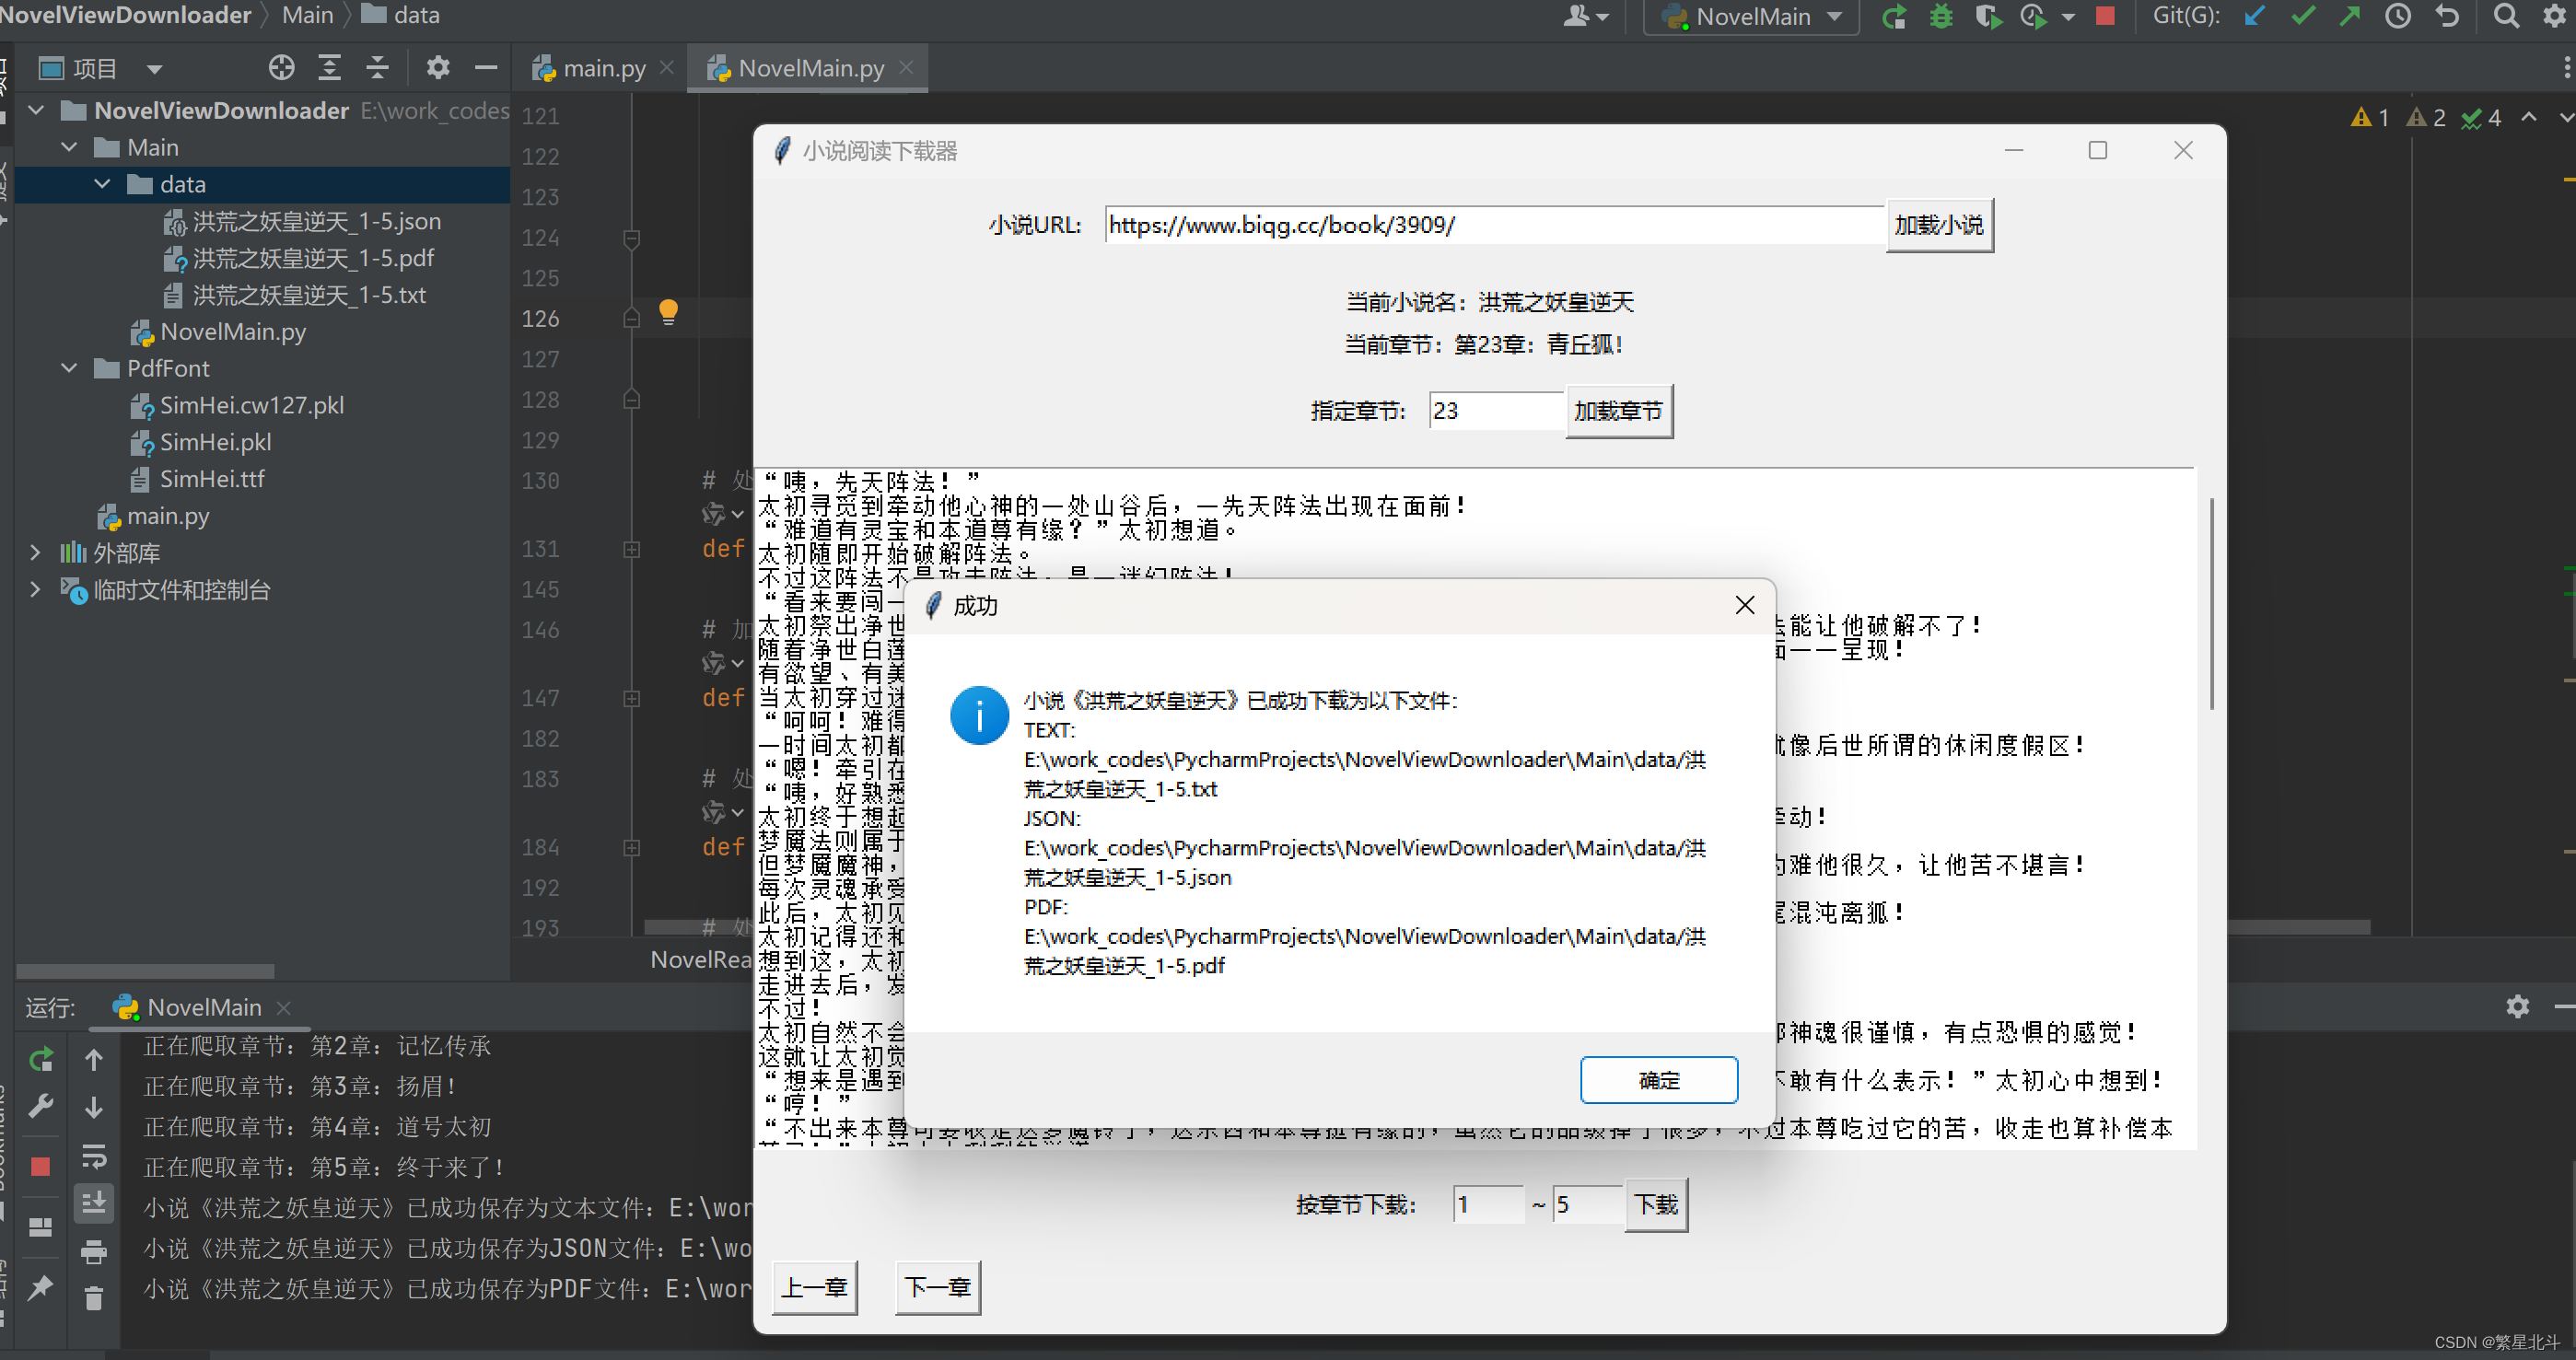Click the yellow lightbulb intention icon
The height and width of the screenshot is (1360, 2576).
(x=668, y=312)
